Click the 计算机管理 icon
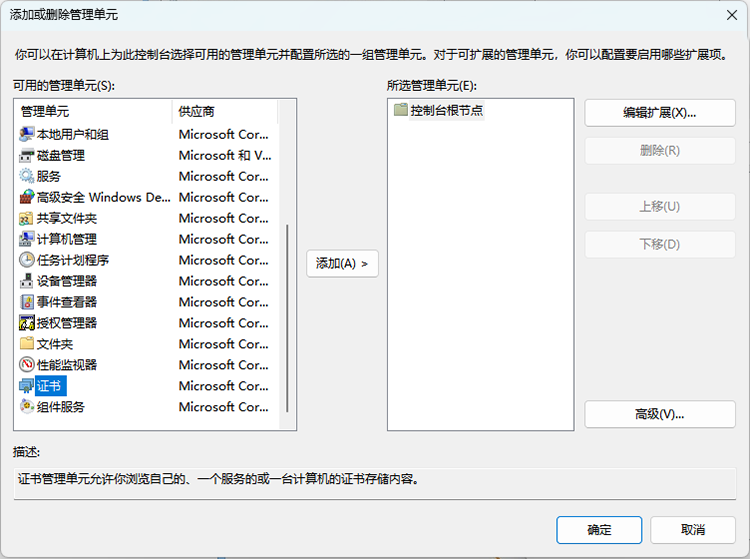Image resolution: width=750 pixels, height=559 pixels. [26, 239]
